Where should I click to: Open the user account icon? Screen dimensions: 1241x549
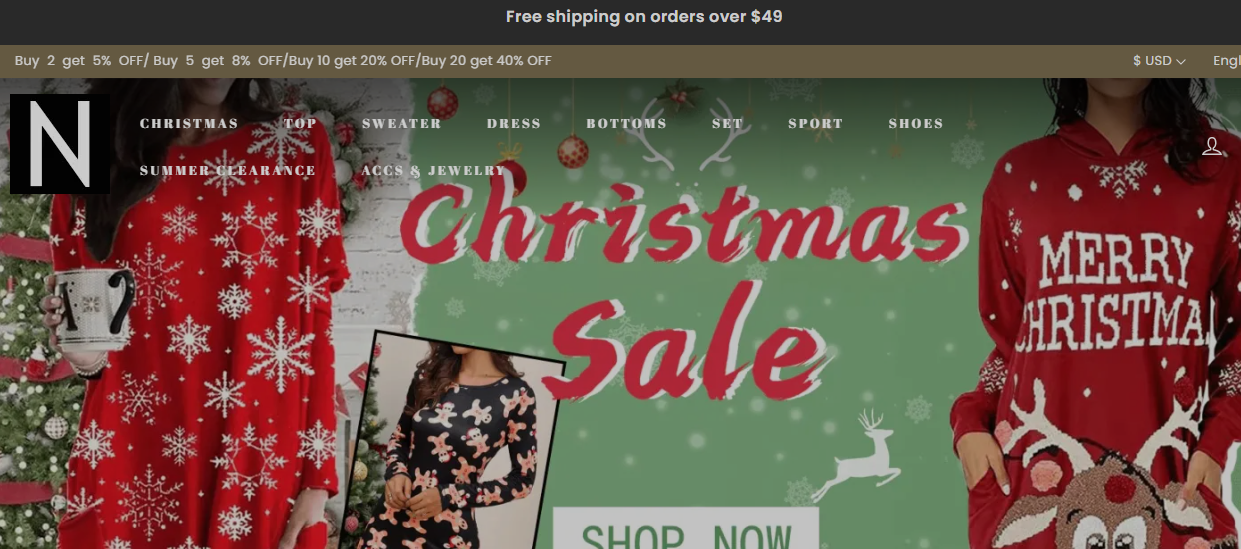pos(1211,147)
